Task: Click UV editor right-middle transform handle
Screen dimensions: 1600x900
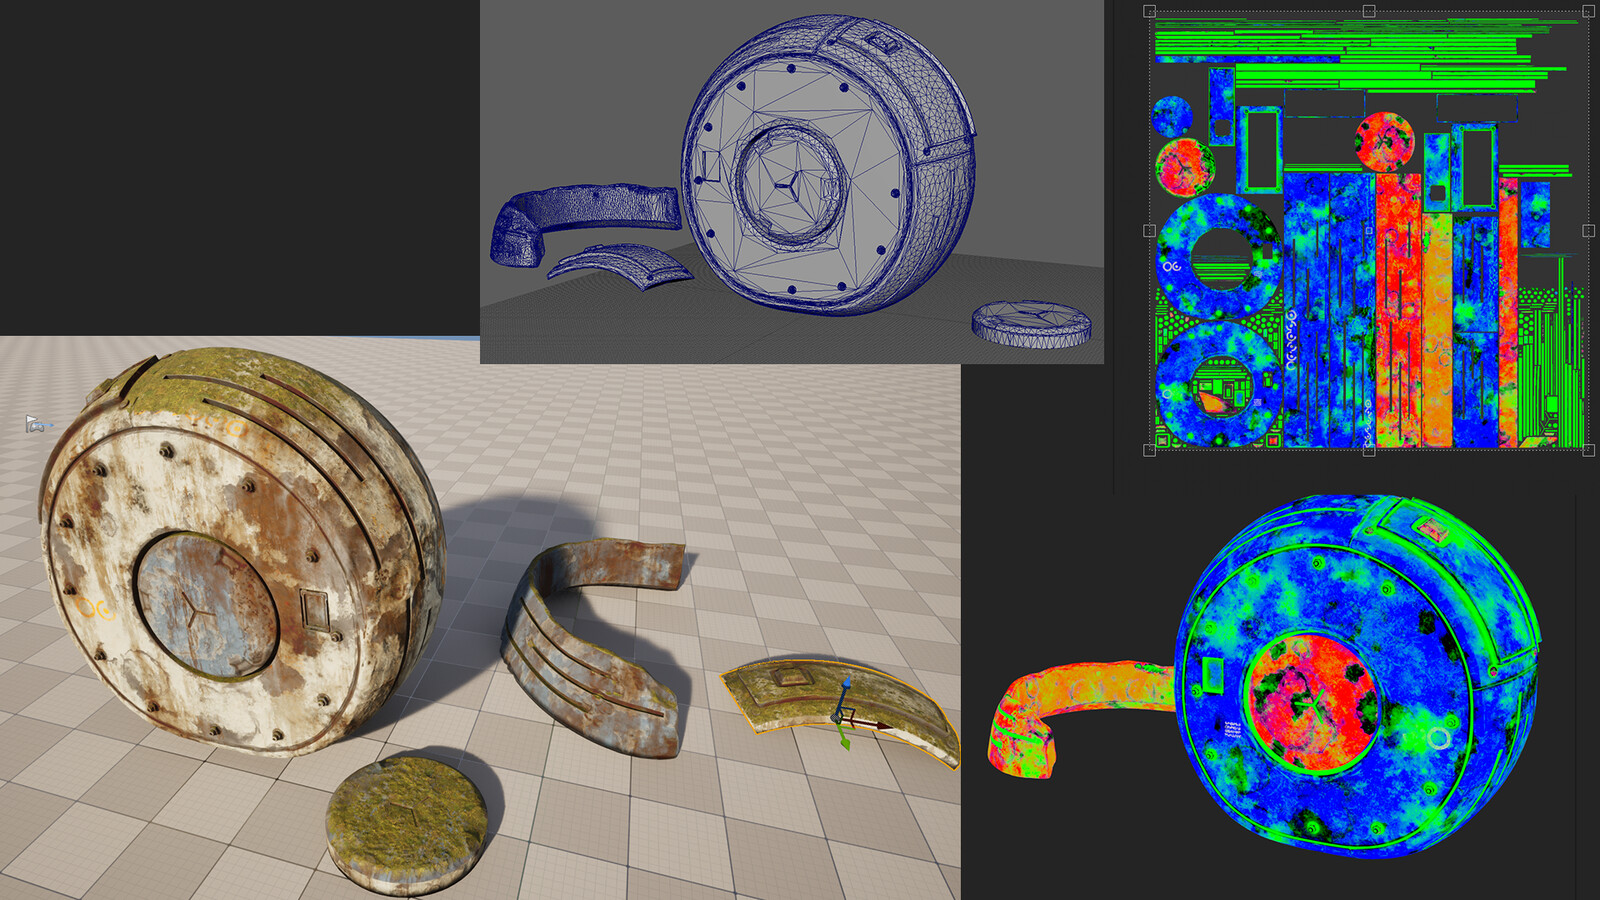Action: 1588,230
